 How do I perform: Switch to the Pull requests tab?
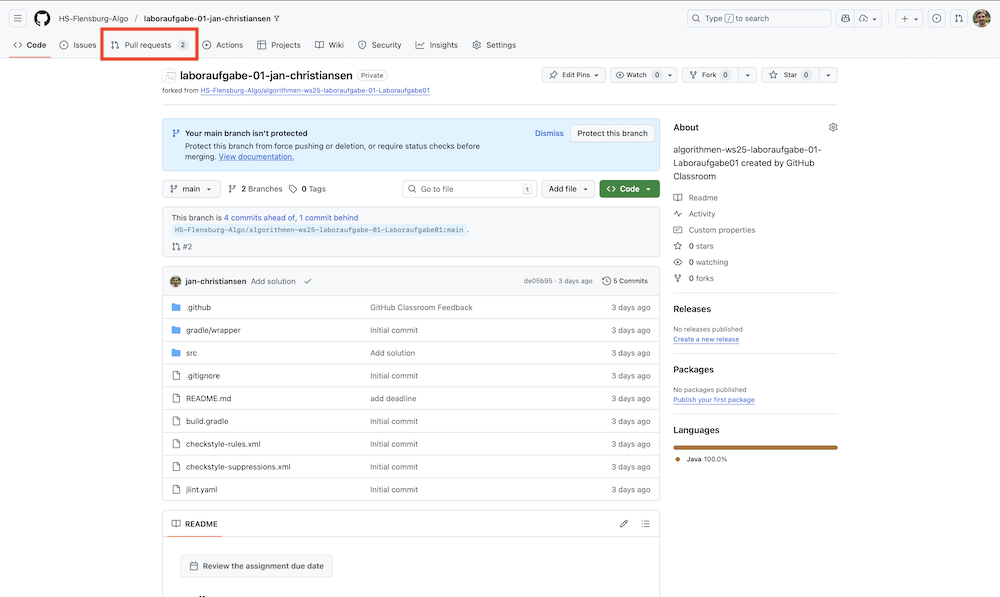click(x=149, y=45)
